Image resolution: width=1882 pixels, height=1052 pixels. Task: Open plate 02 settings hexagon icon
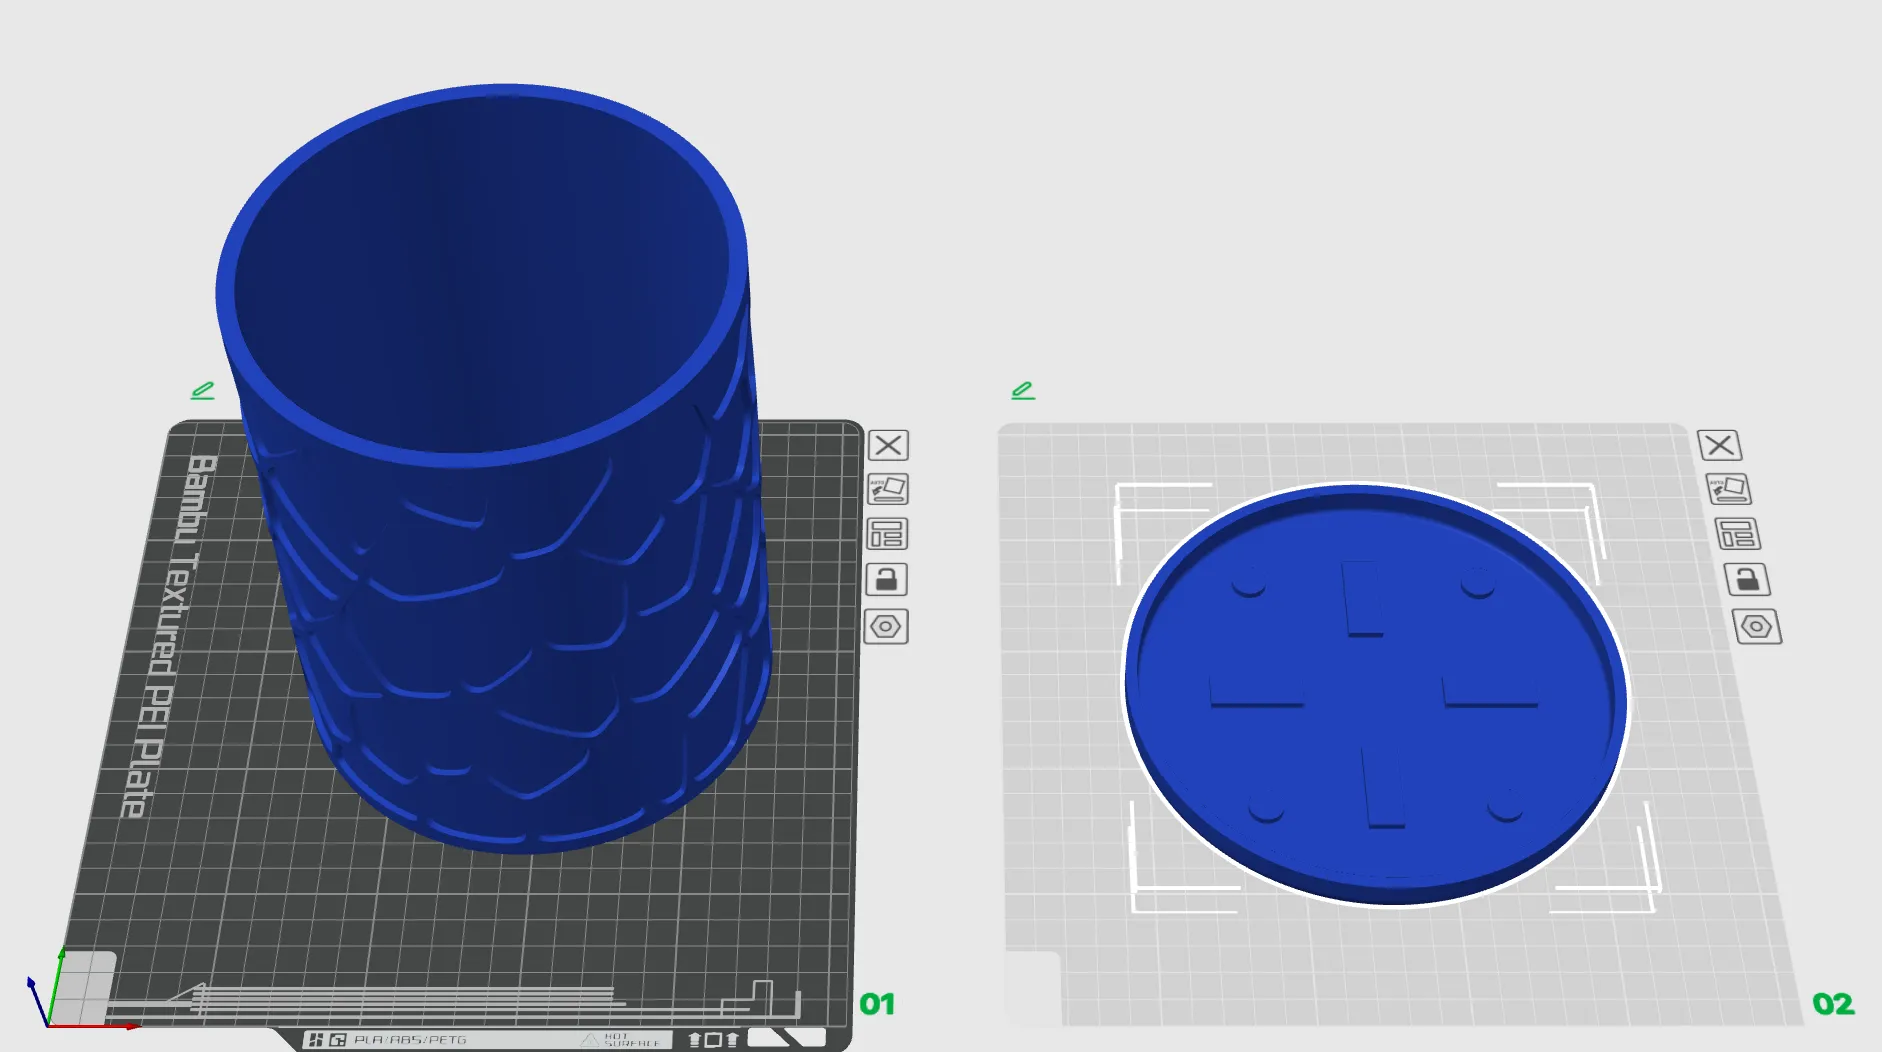coord(1757,627)
